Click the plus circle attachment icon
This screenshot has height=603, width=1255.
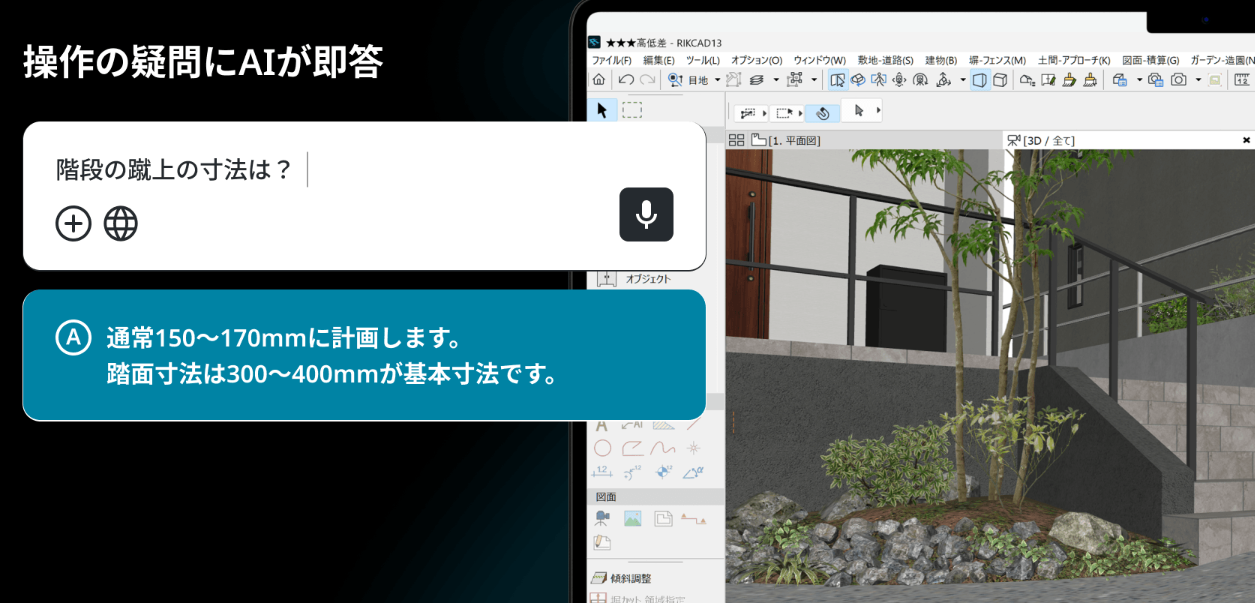73,223
